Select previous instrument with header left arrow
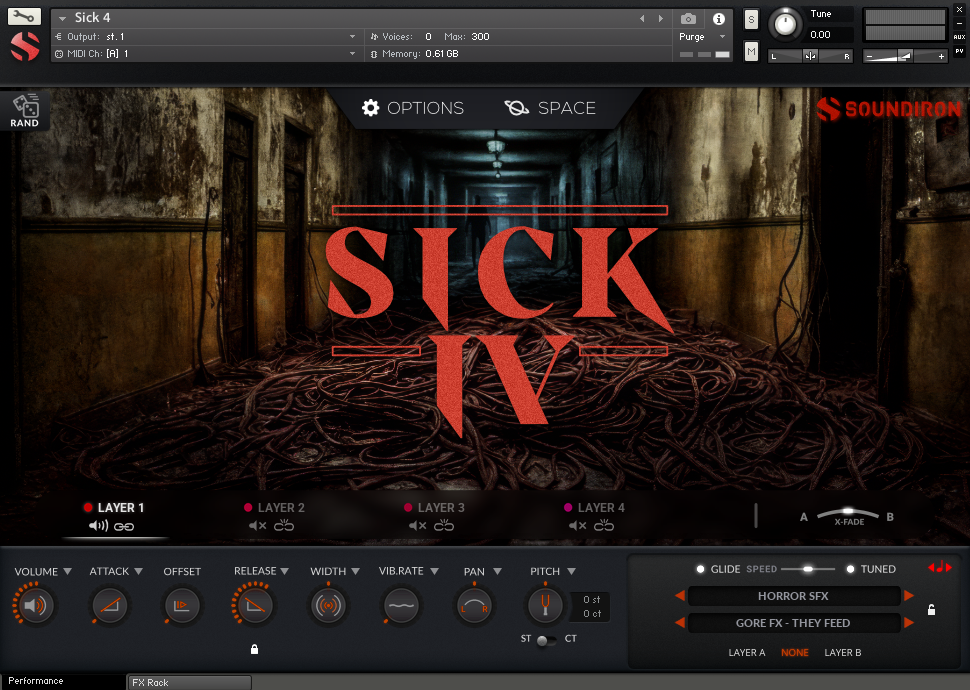The image size is (970, 690). pyautogui.click(x=642, y=19)
